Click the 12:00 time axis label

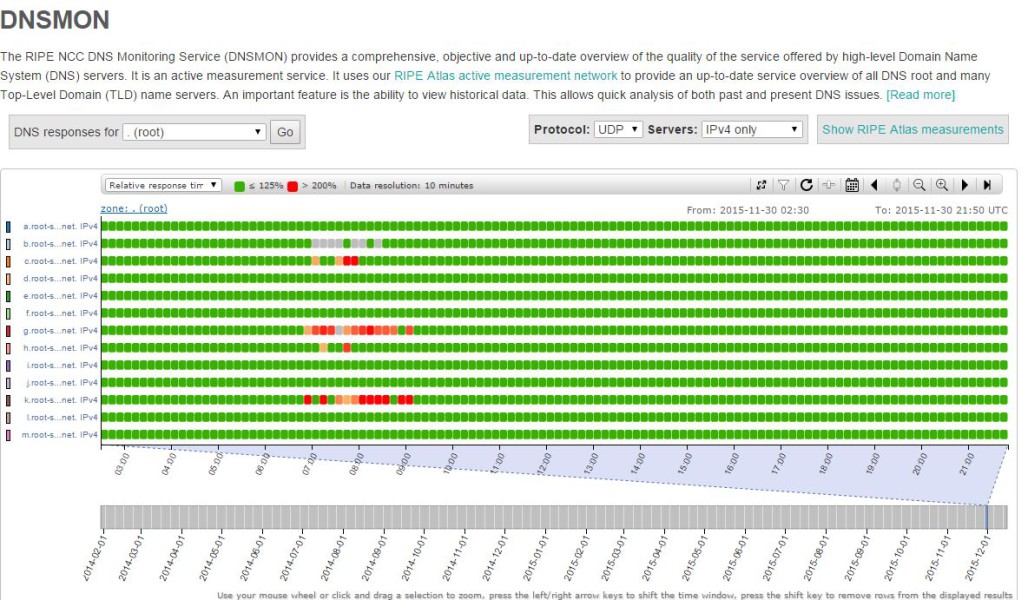(x=544, y=464)
